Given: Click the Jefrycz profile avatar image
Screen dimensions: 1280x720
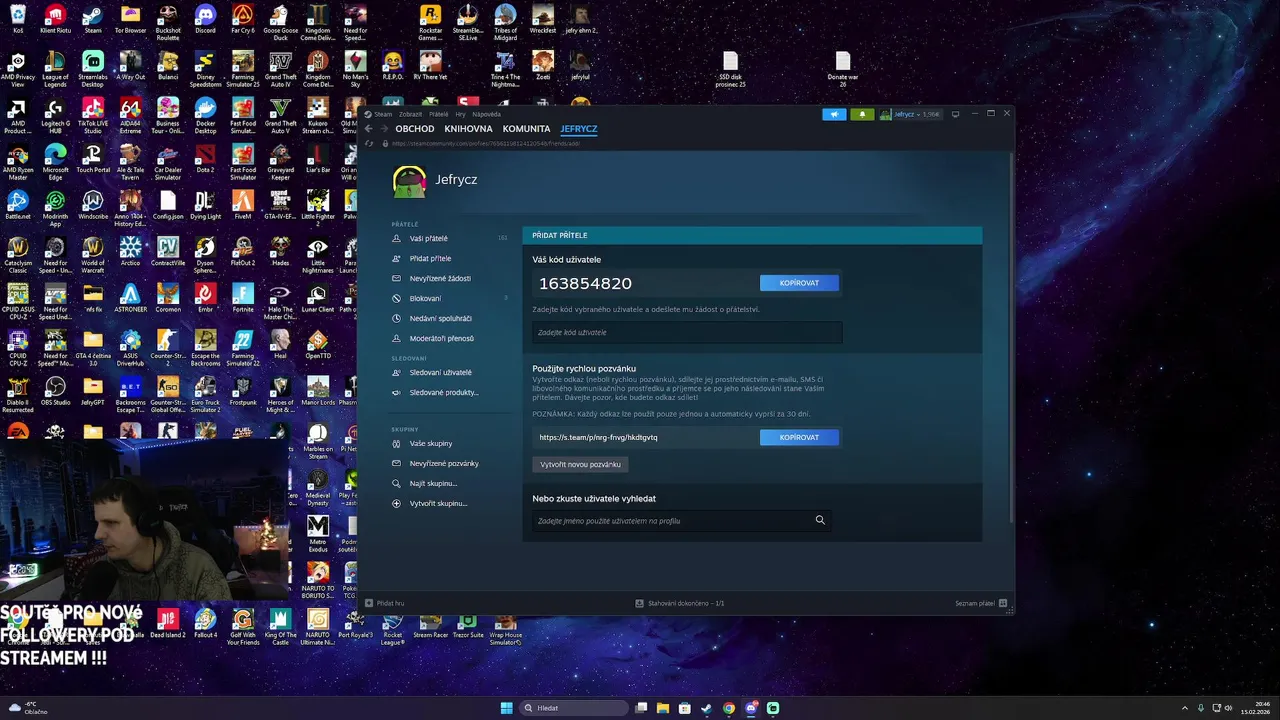Looking at the screenshot, I should 410,180.
